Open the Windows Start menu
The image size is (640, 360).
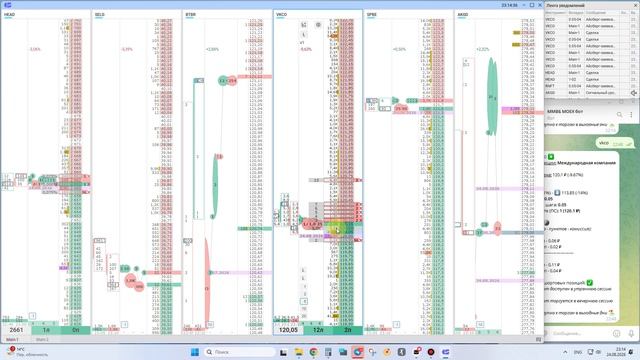click(195, 352)
